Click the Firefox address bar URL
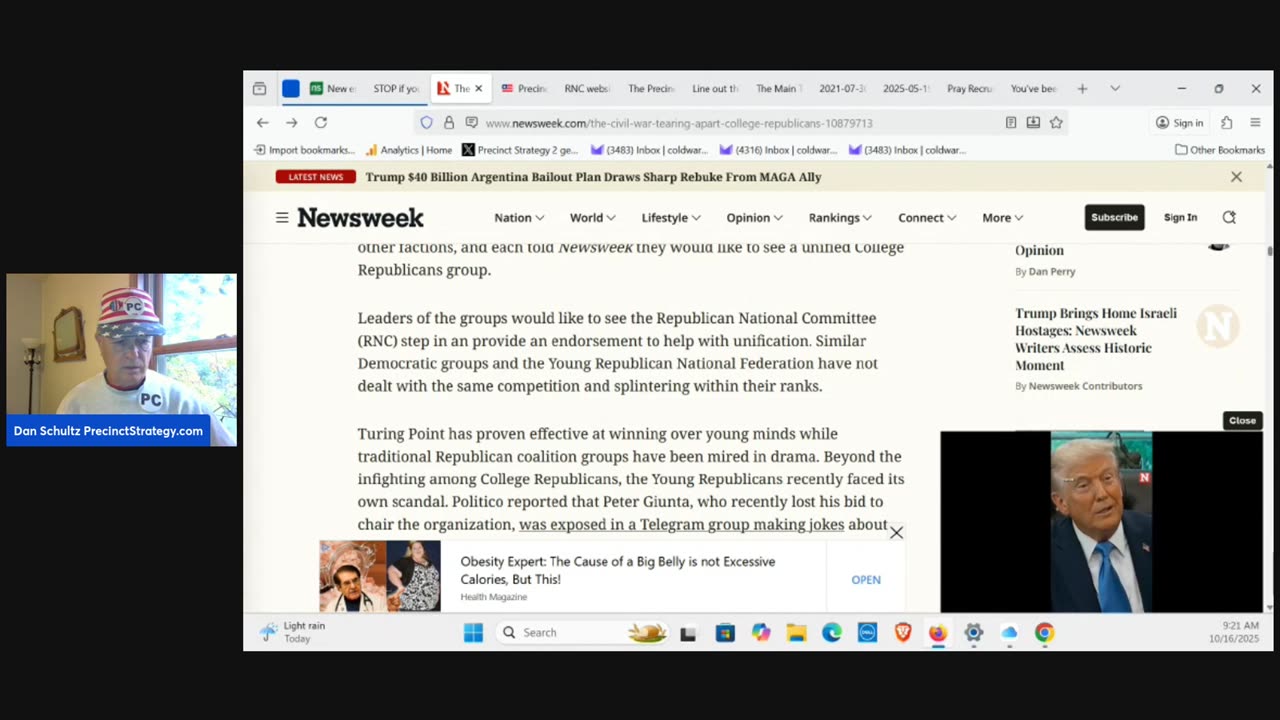 click(679, 123)
